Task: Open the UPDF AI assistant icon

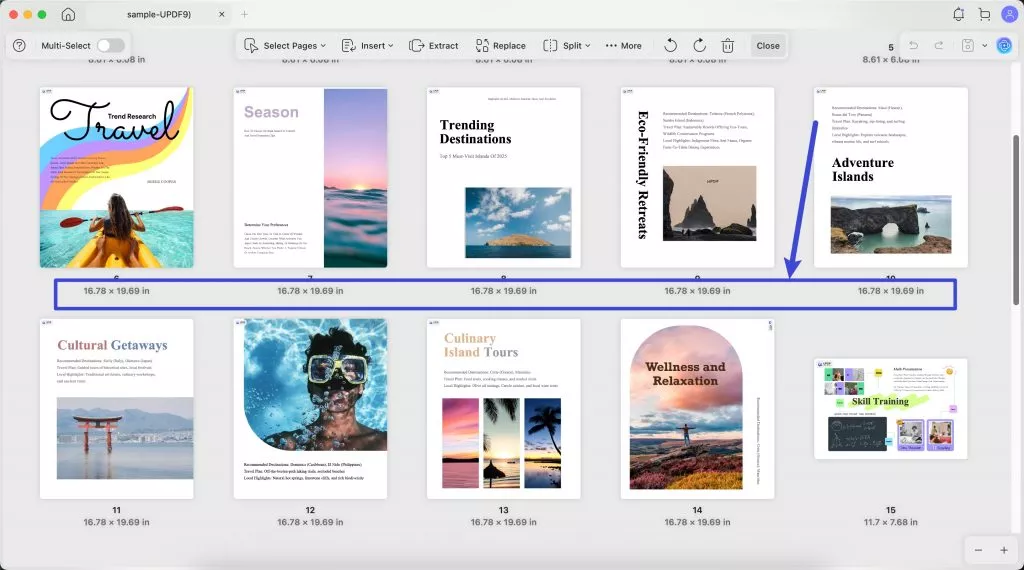Action: coord(1004,46)
